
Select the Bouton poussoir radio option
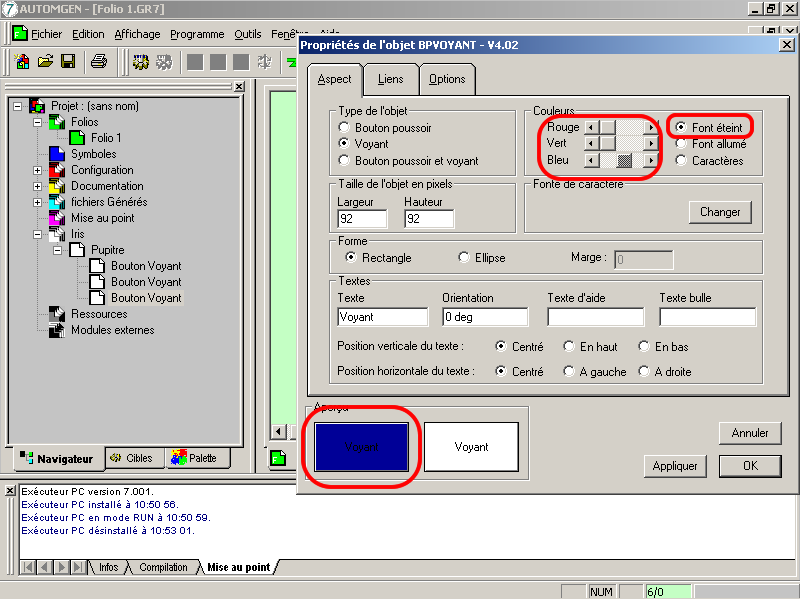point(345,128)
